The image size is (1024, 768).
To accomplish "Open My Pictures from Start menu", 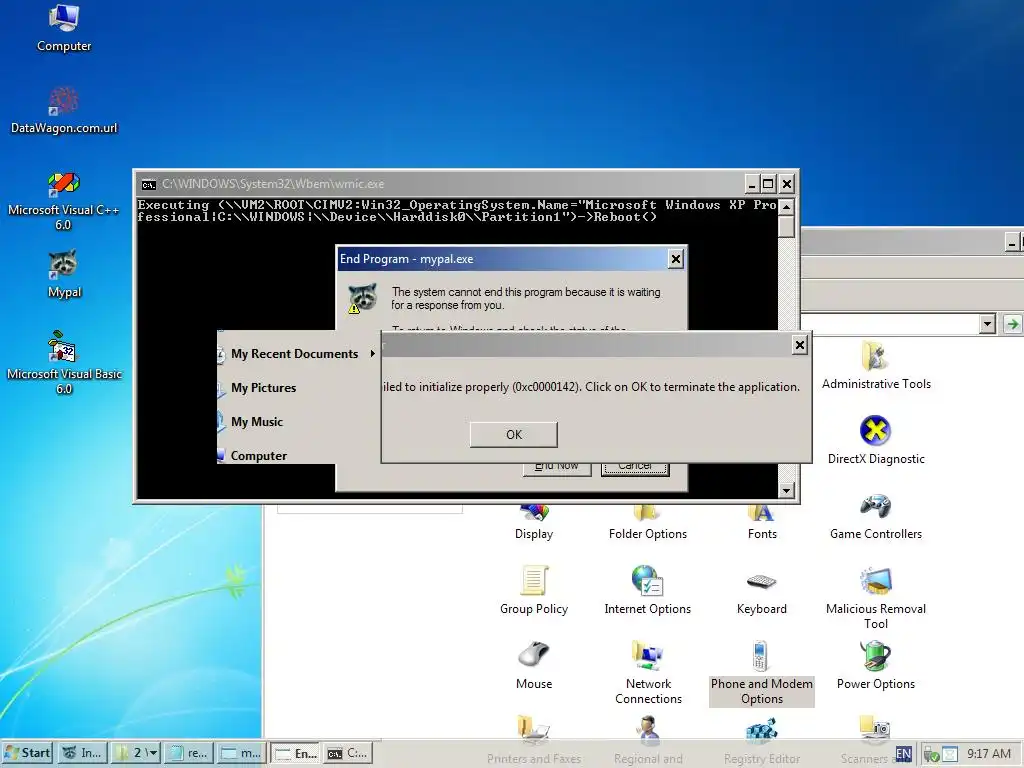I will (263, 387).
